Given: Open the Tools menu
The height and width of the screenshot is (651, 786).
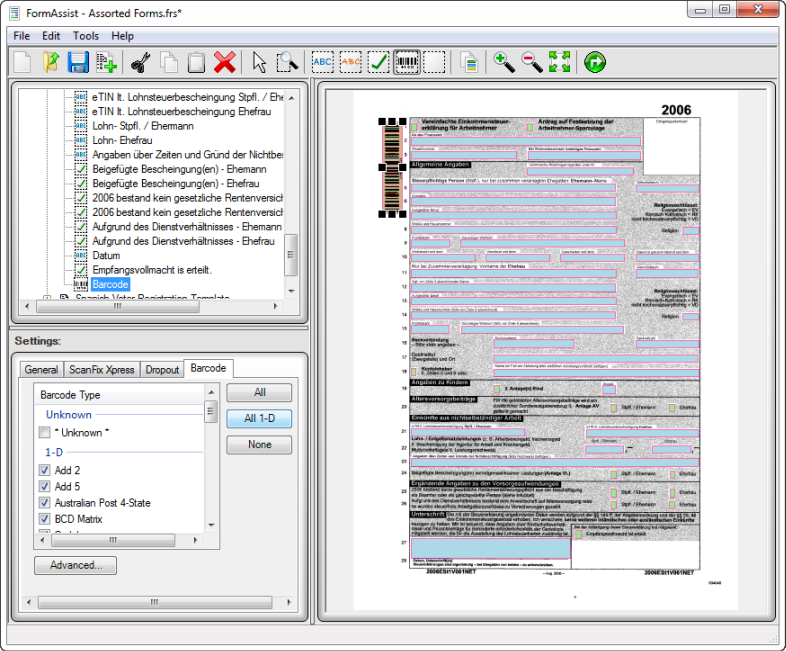Looking at the screenshot, I should (x=86, y=36).
